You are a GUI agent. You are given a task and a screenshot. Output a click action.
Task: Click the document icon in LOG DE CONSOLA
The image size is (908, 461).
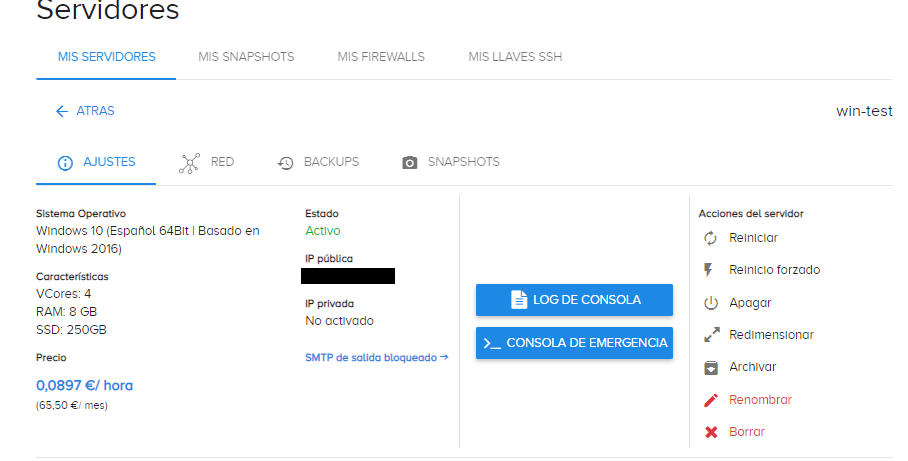point(519,299)
